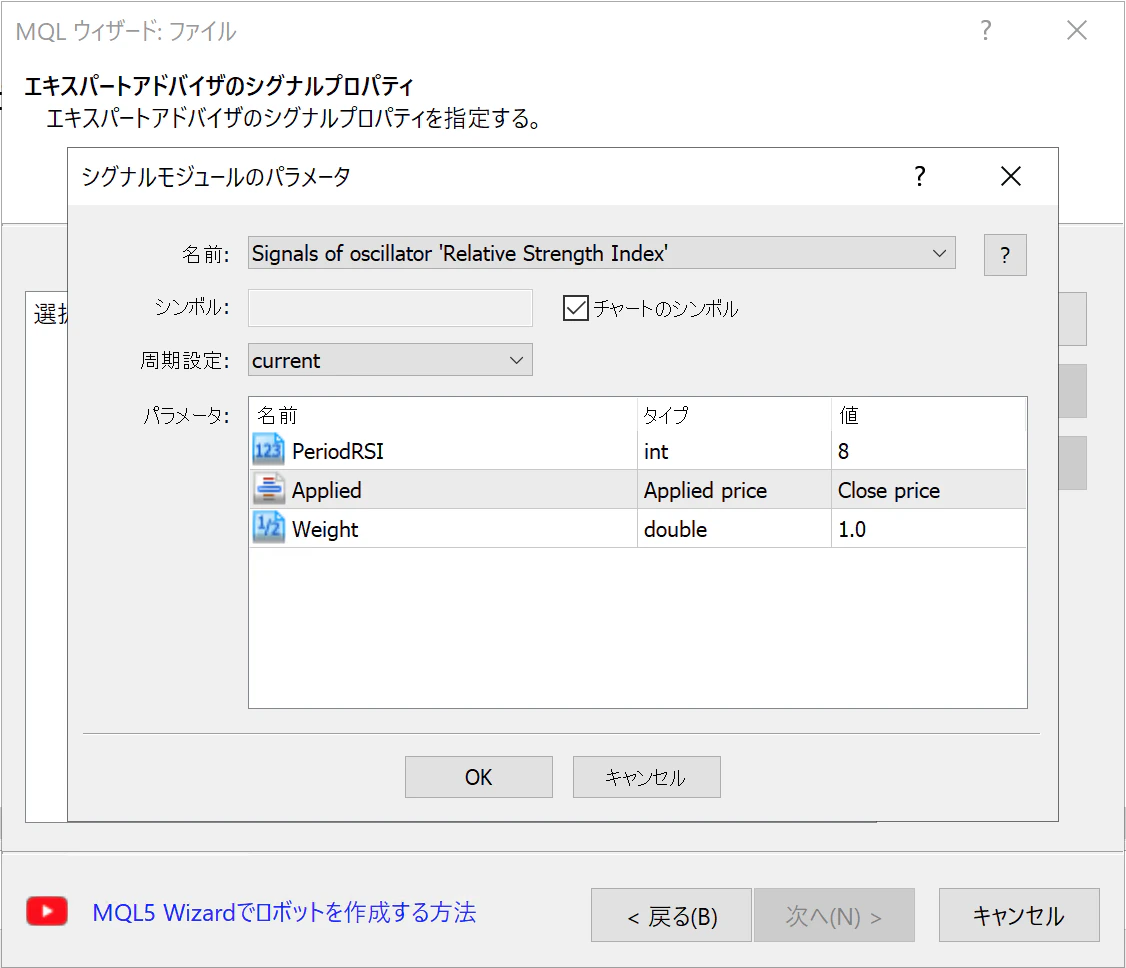
Task: Click the signal parameters dialog title help icon
Action: [920, 176]
